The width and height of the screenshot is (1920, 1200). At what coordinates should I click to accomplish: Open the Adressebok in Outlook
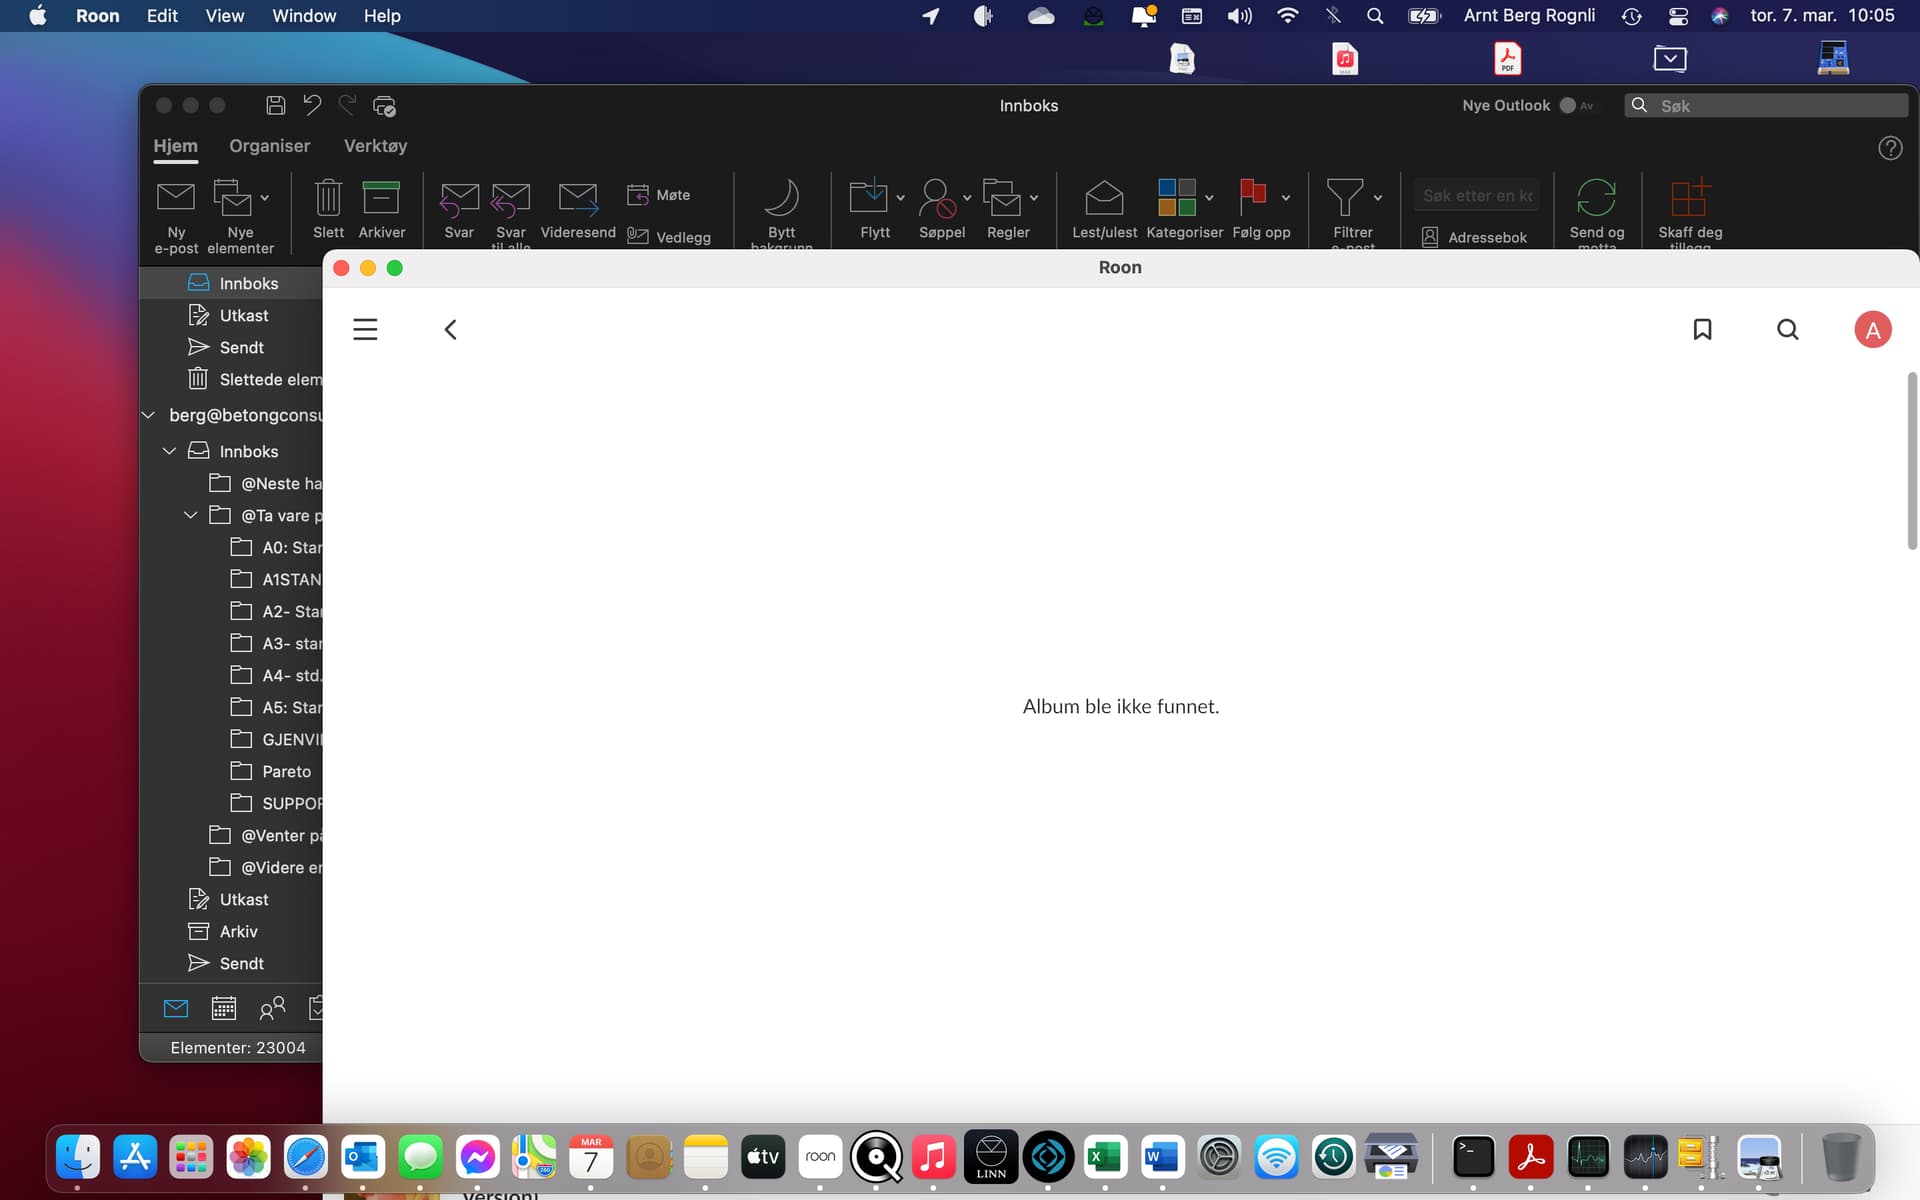[1475, 237]
